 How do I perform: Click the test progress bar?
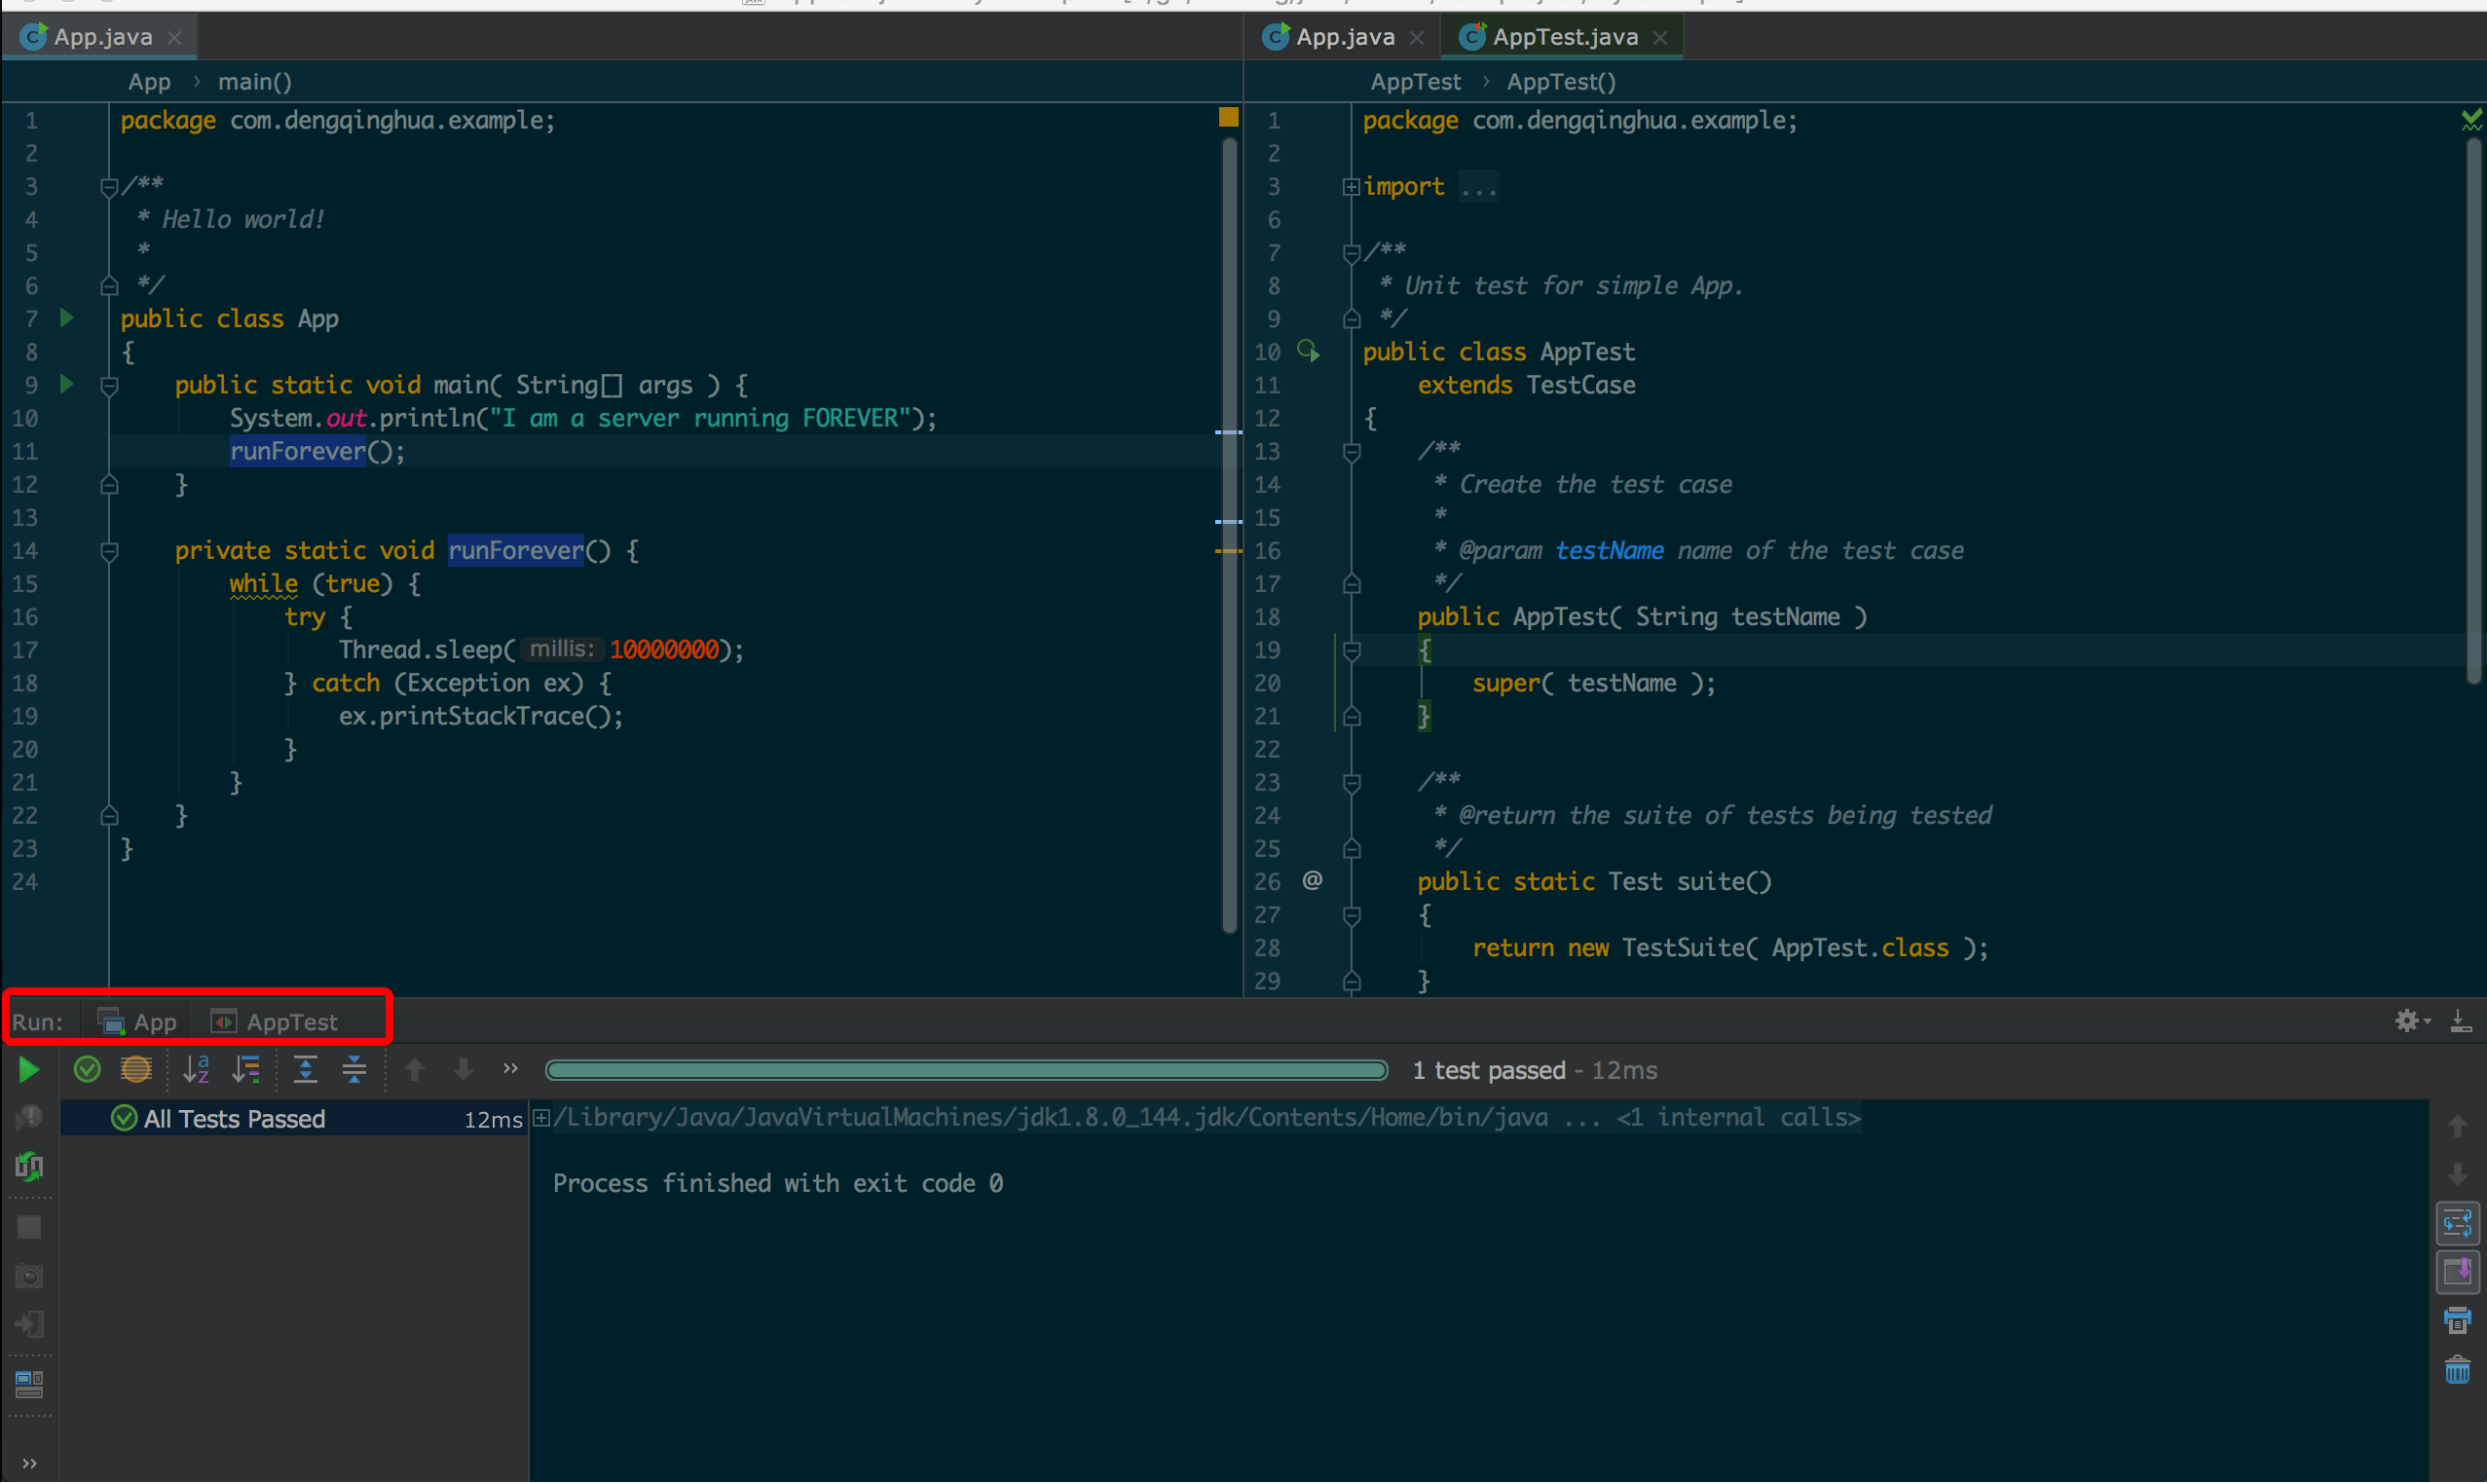pos(966,1070)
